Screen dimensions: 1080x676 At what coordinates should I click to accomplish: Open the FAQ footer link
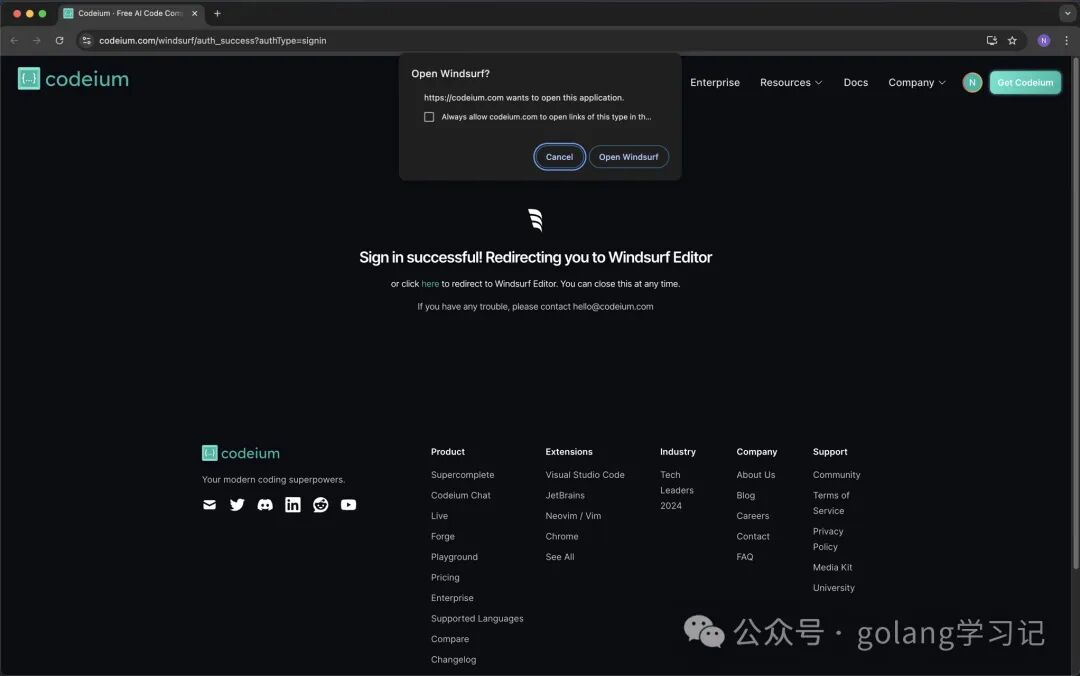pyautogui.click(x=745, y=557)
